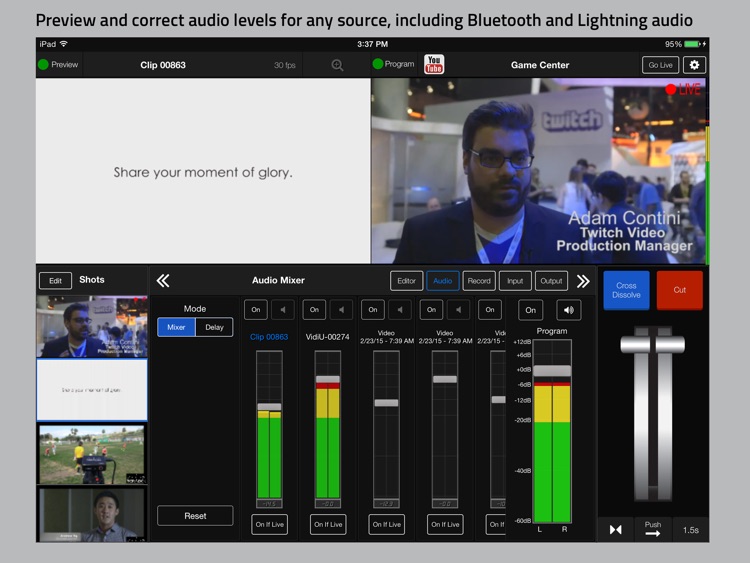Screen dimensions: 750x563
Task: Select soccer field shot thumbnail
Action: [x=92, y=455]
